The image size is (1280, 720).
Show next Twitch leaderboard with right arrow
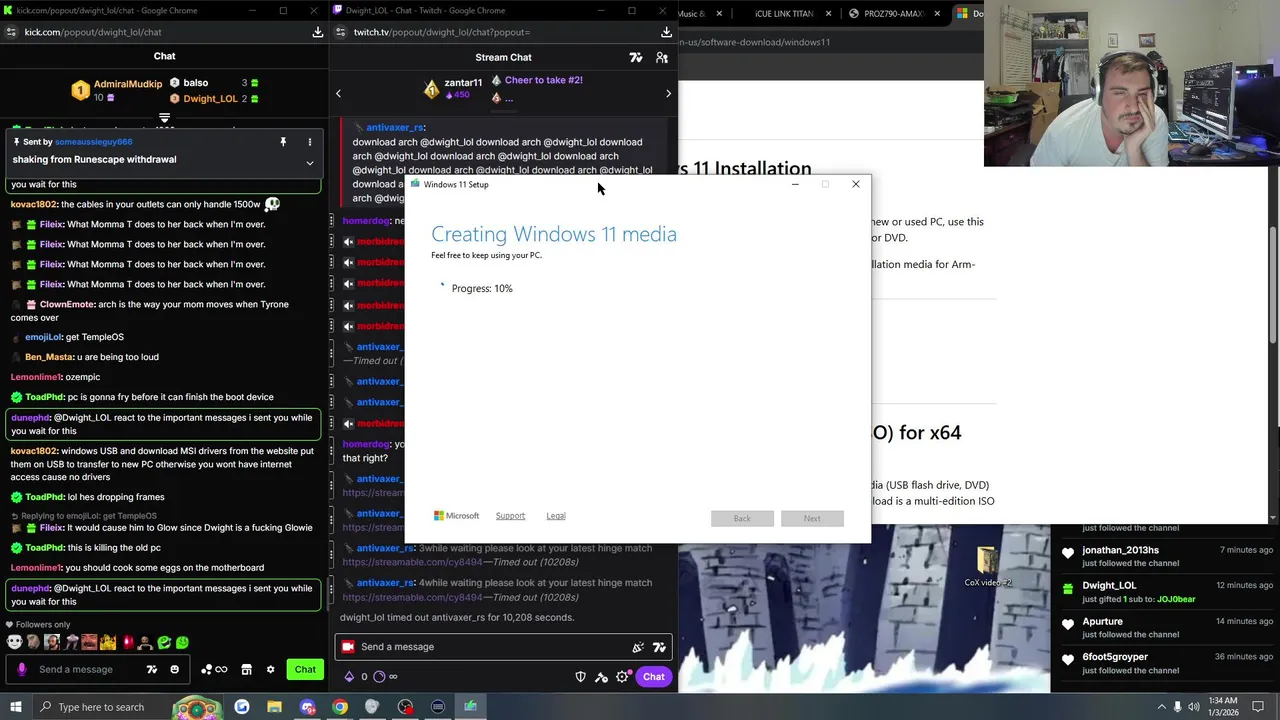669,93
